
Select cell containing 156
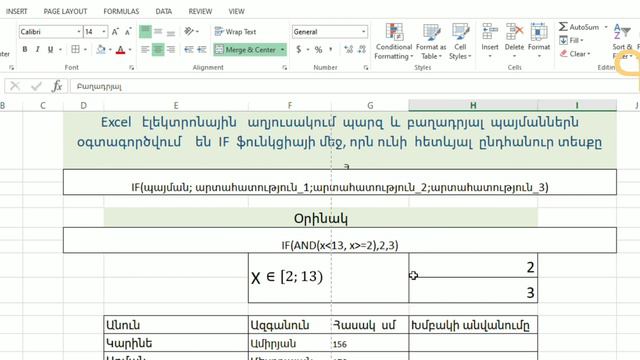coord(370,344)
